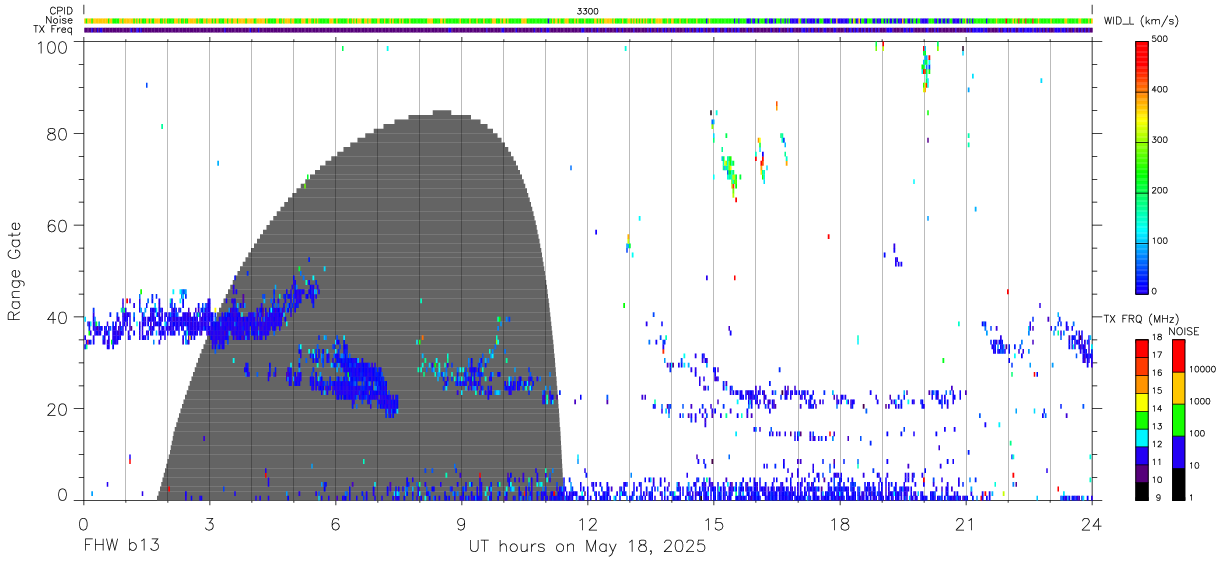
Task: Click UT hour 24 on time axis
Action: pos(1092,524)
